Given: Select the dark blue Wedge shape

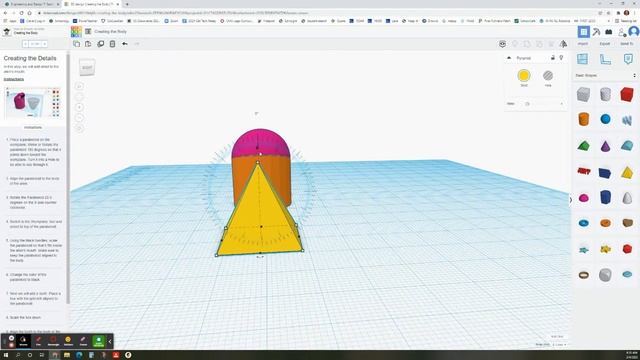Looking at the screenshot, I should click(x=605, y=173).
